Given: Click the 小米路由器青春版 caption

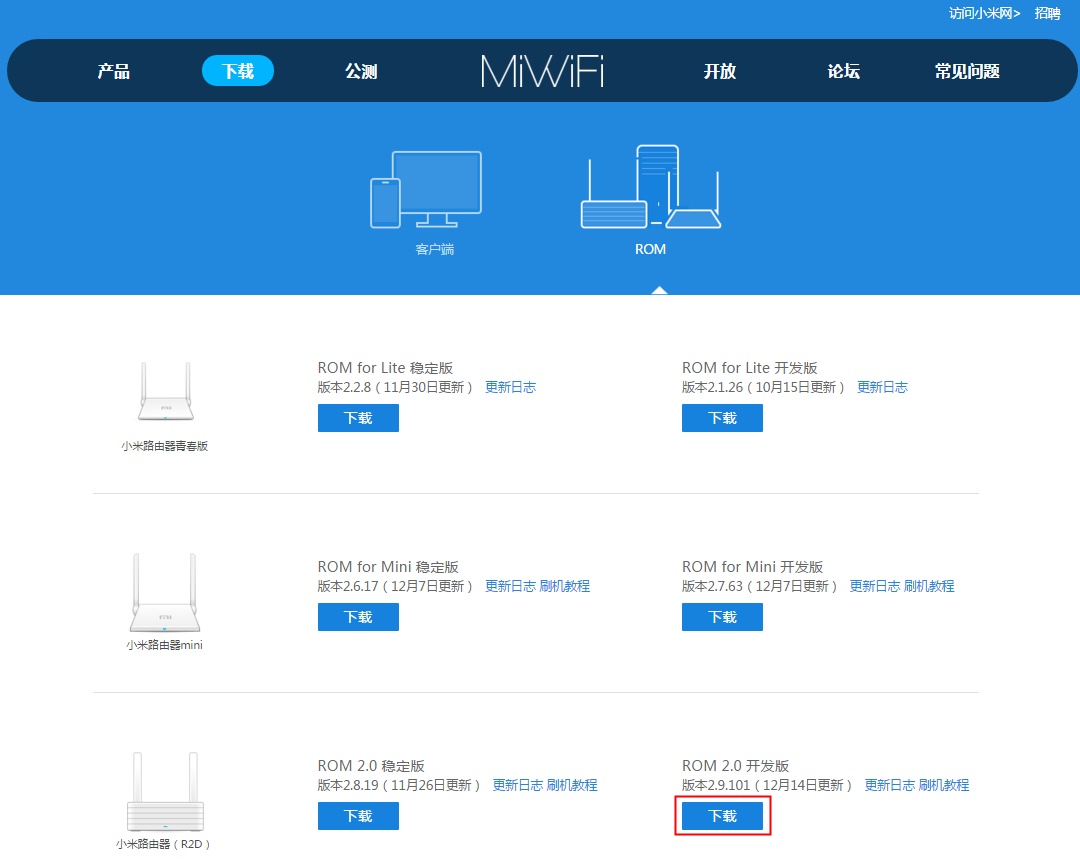Looking at the screenshot, I should click(x=165, y=446).
